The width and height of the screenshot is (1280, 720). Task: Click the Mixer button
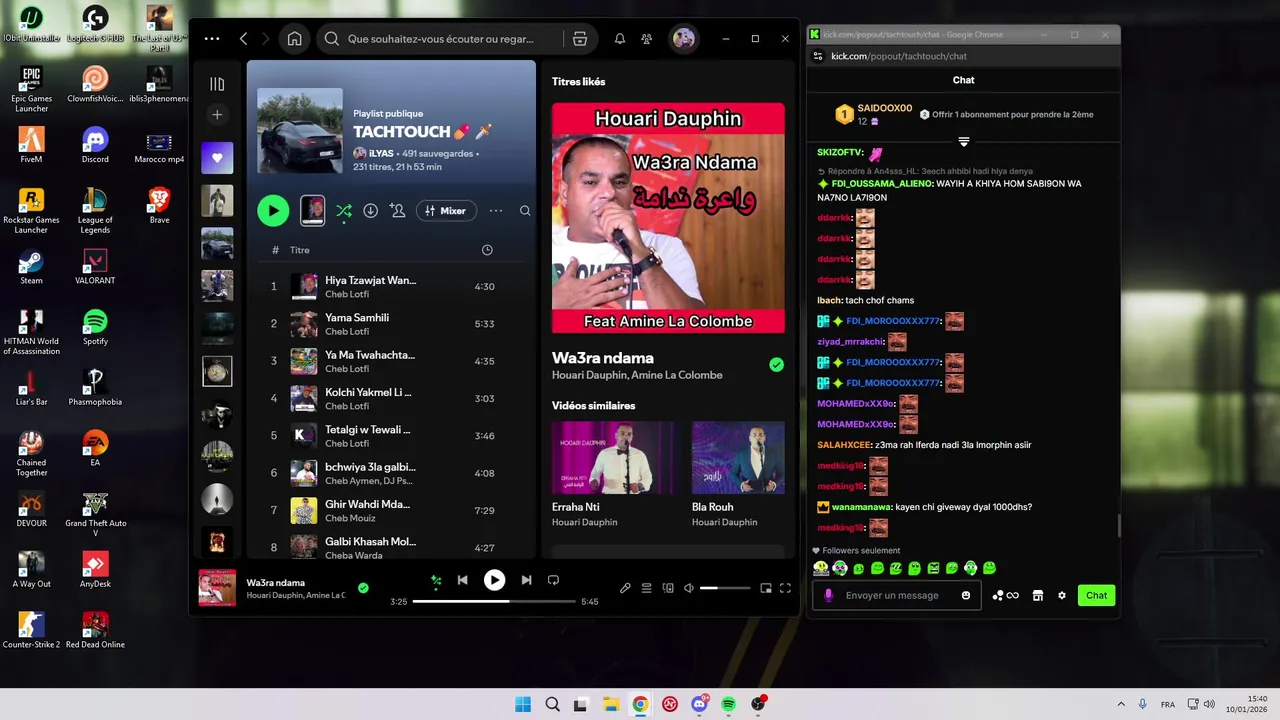click(446, 211)
